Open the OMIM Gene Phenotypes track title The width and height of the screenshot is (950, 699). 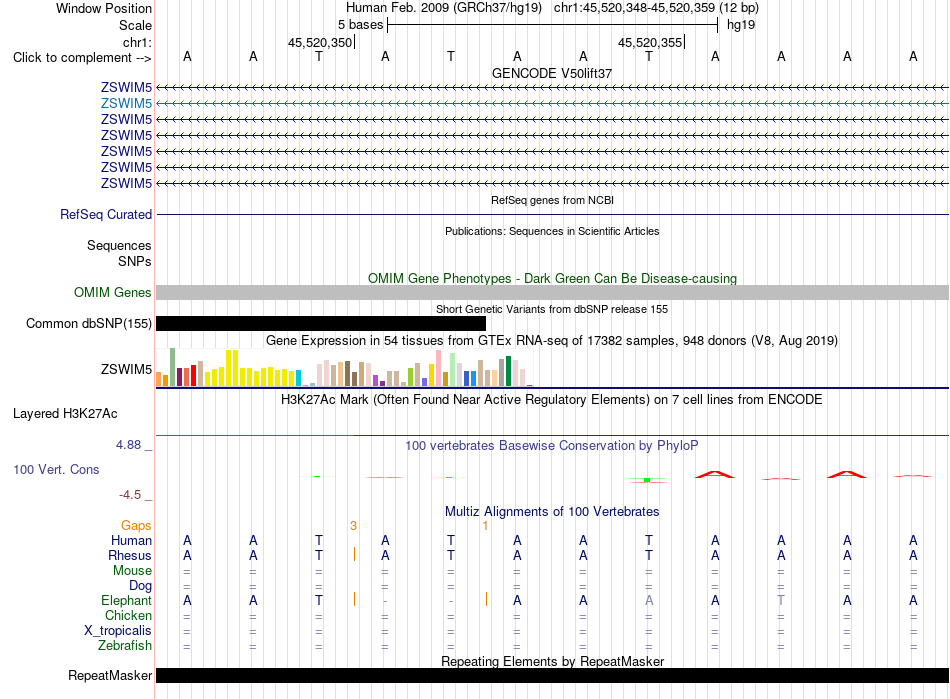552,279
